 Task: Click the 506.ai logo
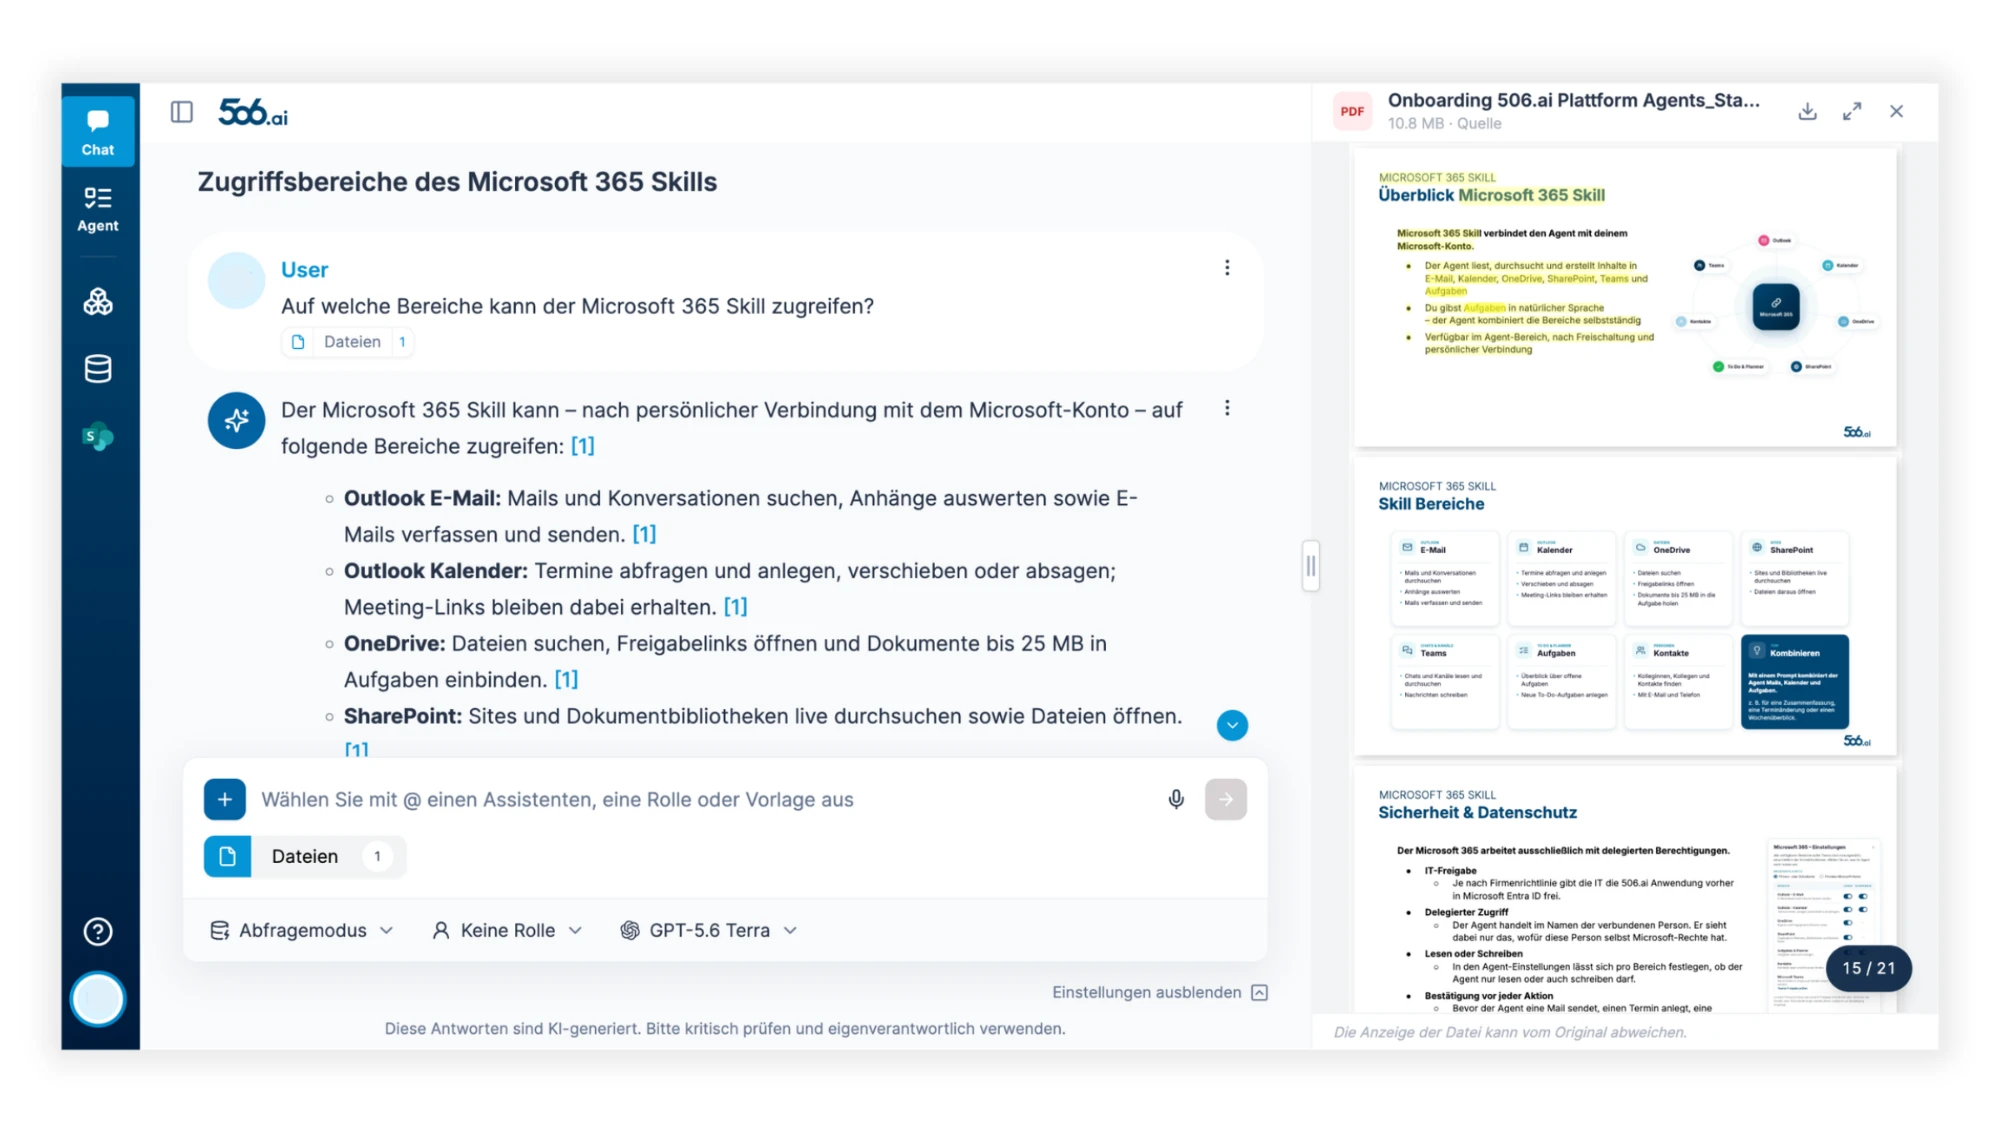click(253, 112)
